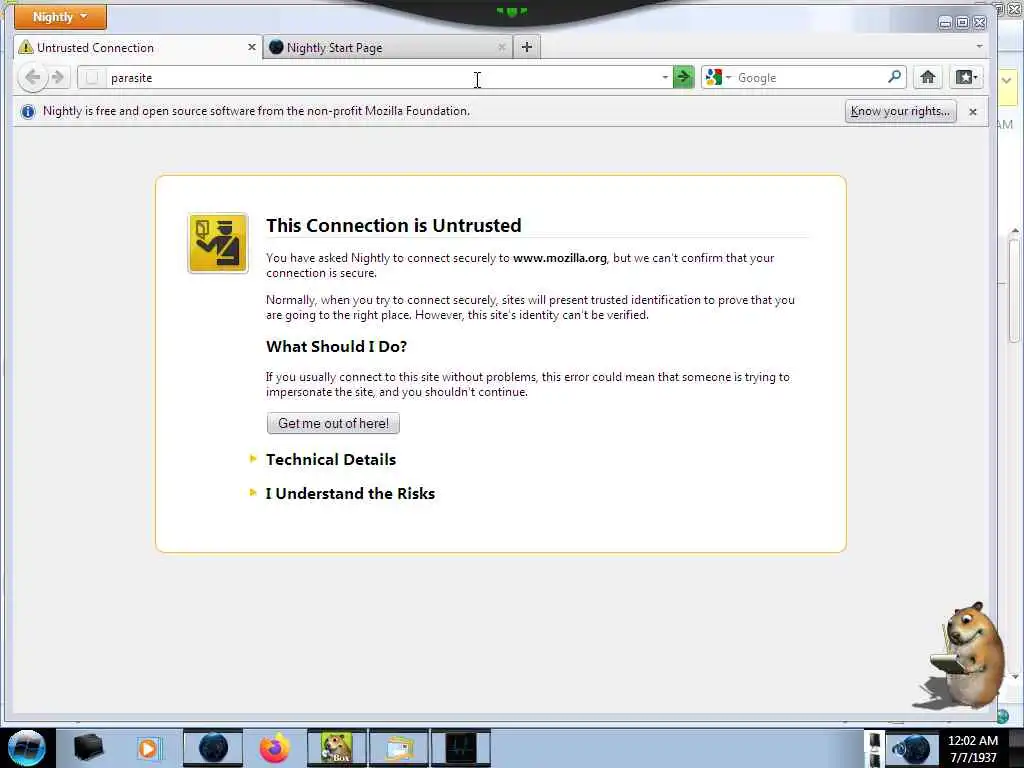The width and height of the screenshot is (1024, 768).
Task: Open the Windows Start button
Action: tap(27, 748)
